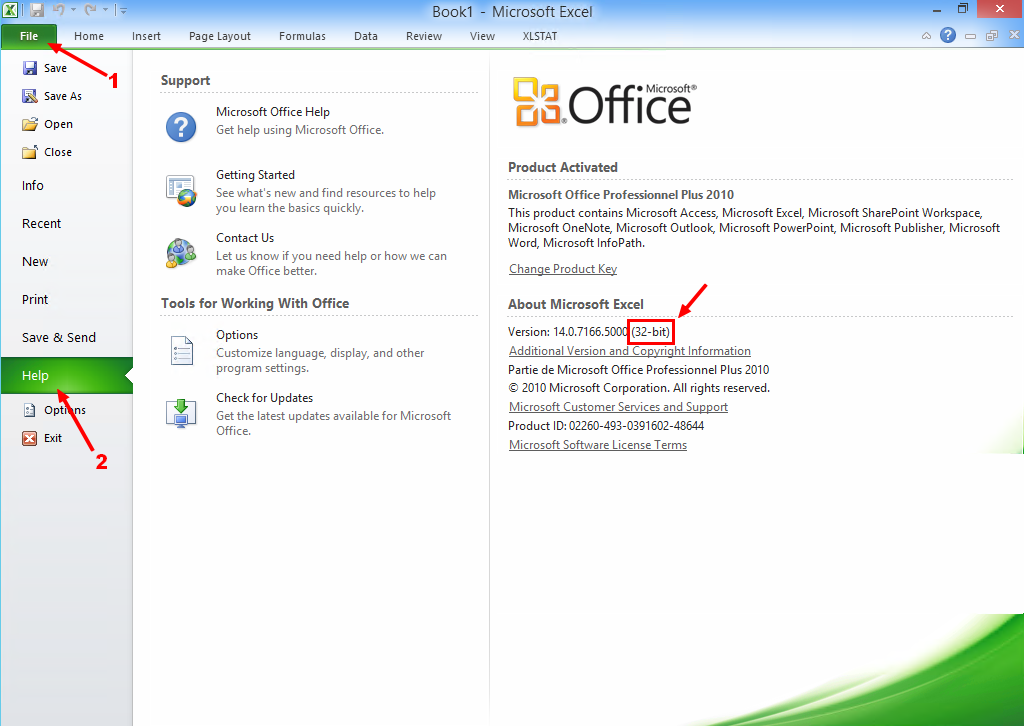This screenshot has width=1024, height=726.
Task: Expand the Undo history dropdown arrow
Action: tap(73, 11)
